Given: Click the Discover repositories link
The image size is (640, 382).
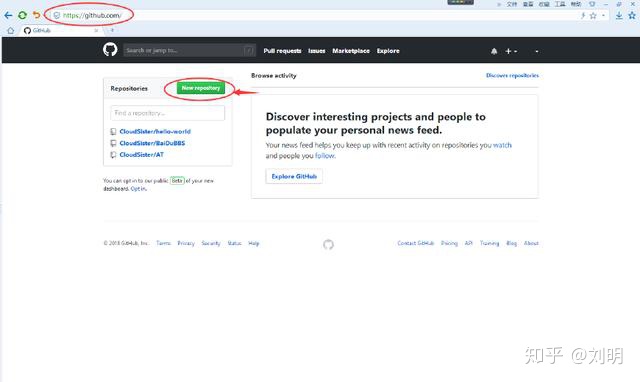Looking at the screenshot, I should 512,76.
